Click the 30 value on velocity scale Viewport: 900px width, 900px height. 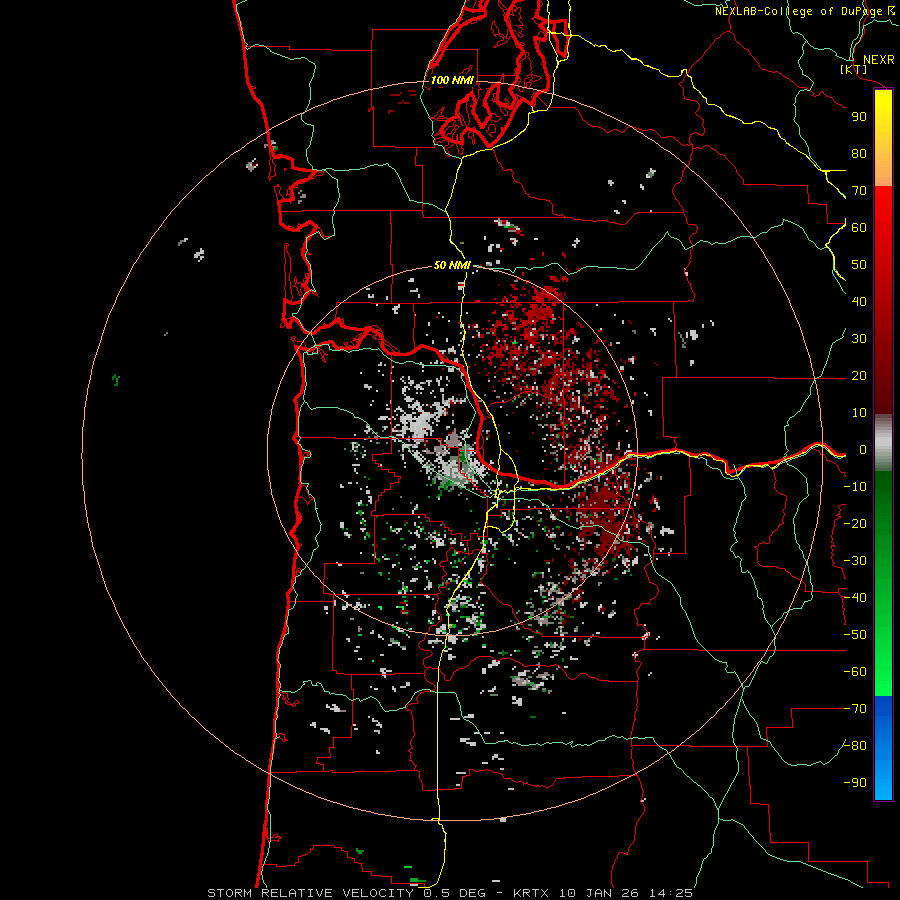(x=859, y=339)
